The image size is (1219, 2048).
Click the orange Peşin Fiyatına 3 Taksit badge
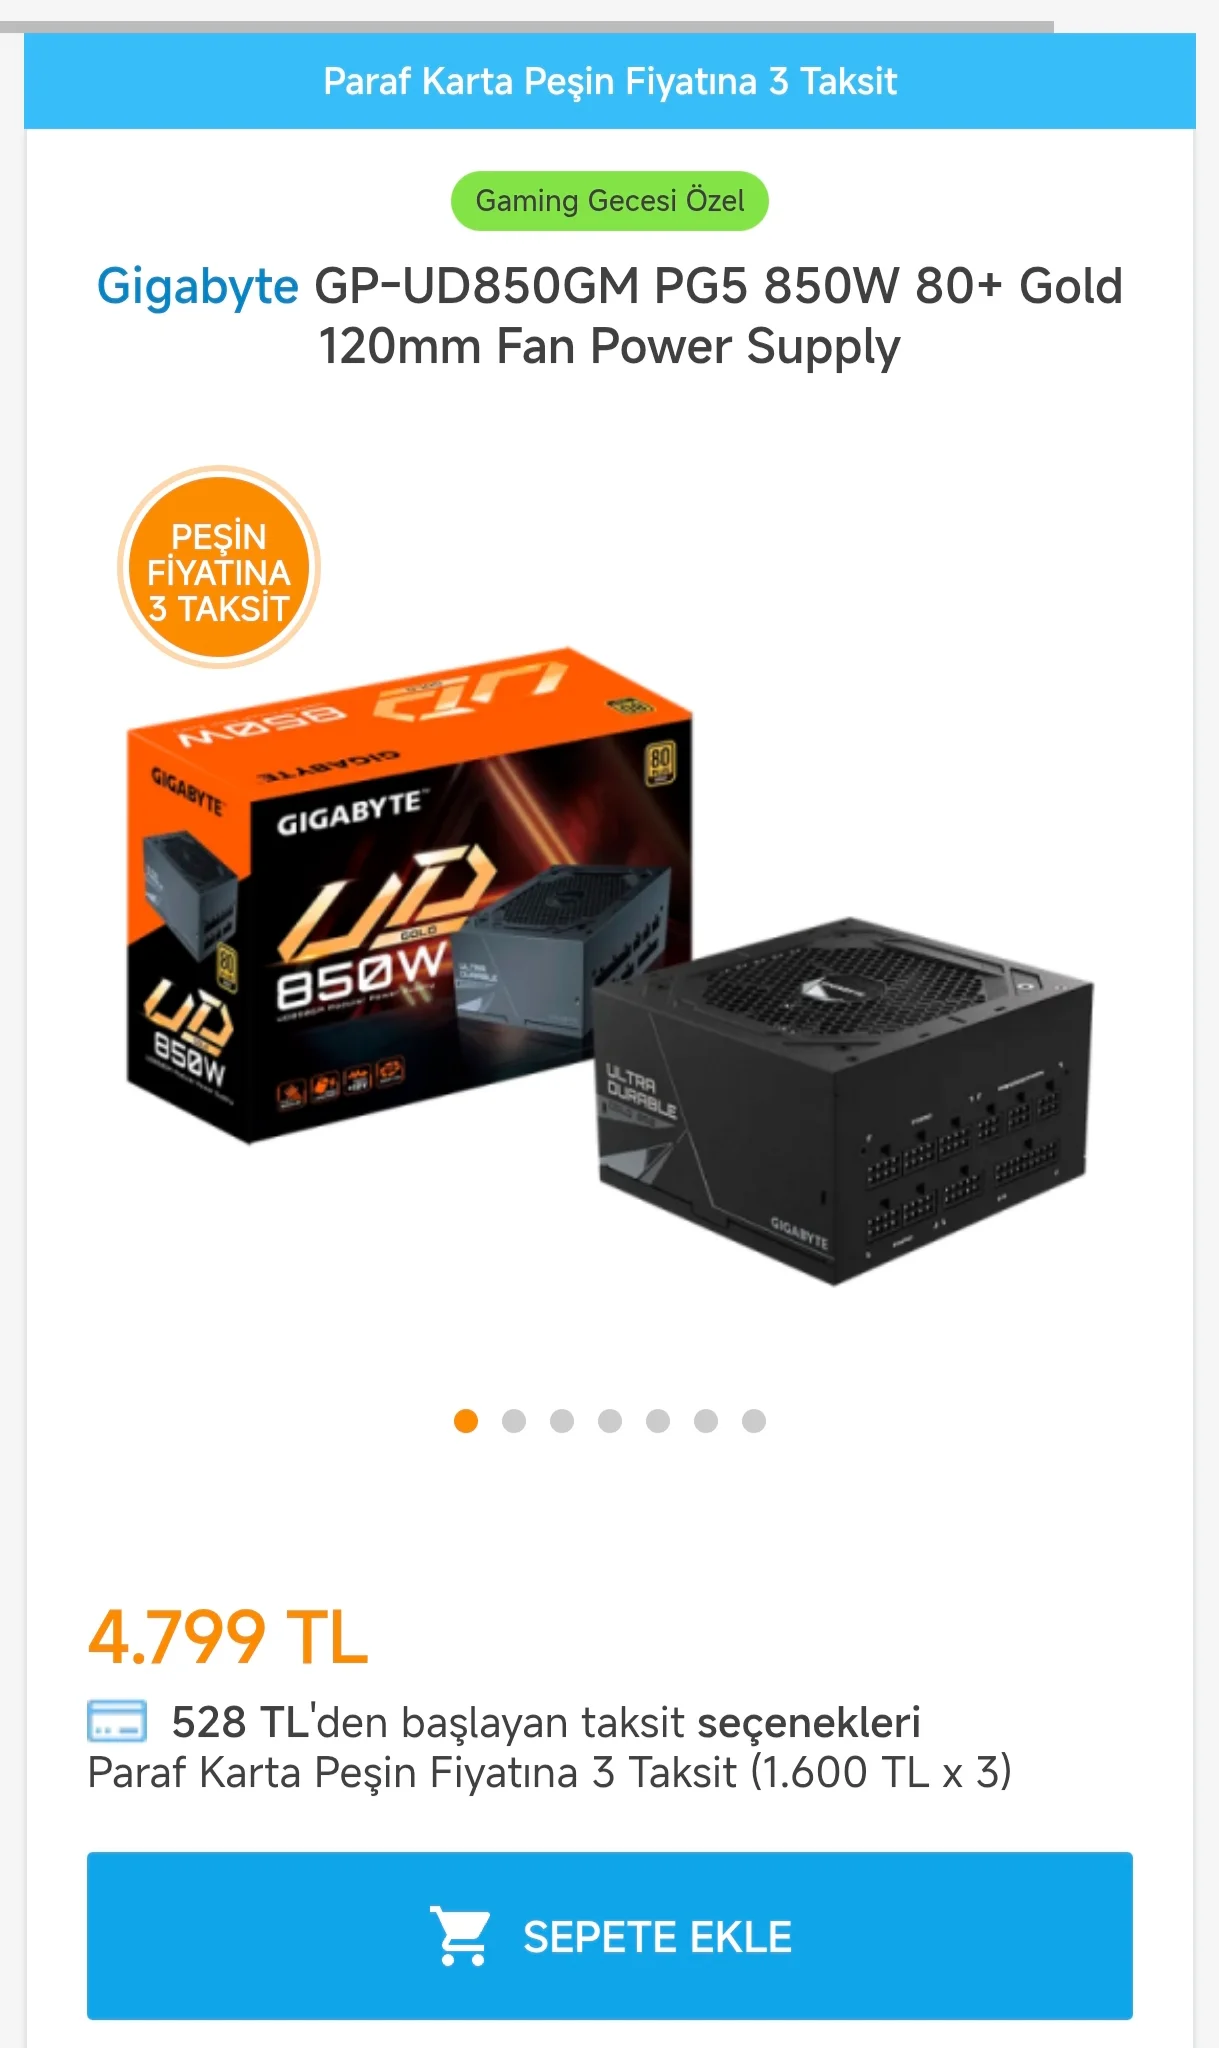[x=218, y=567]
